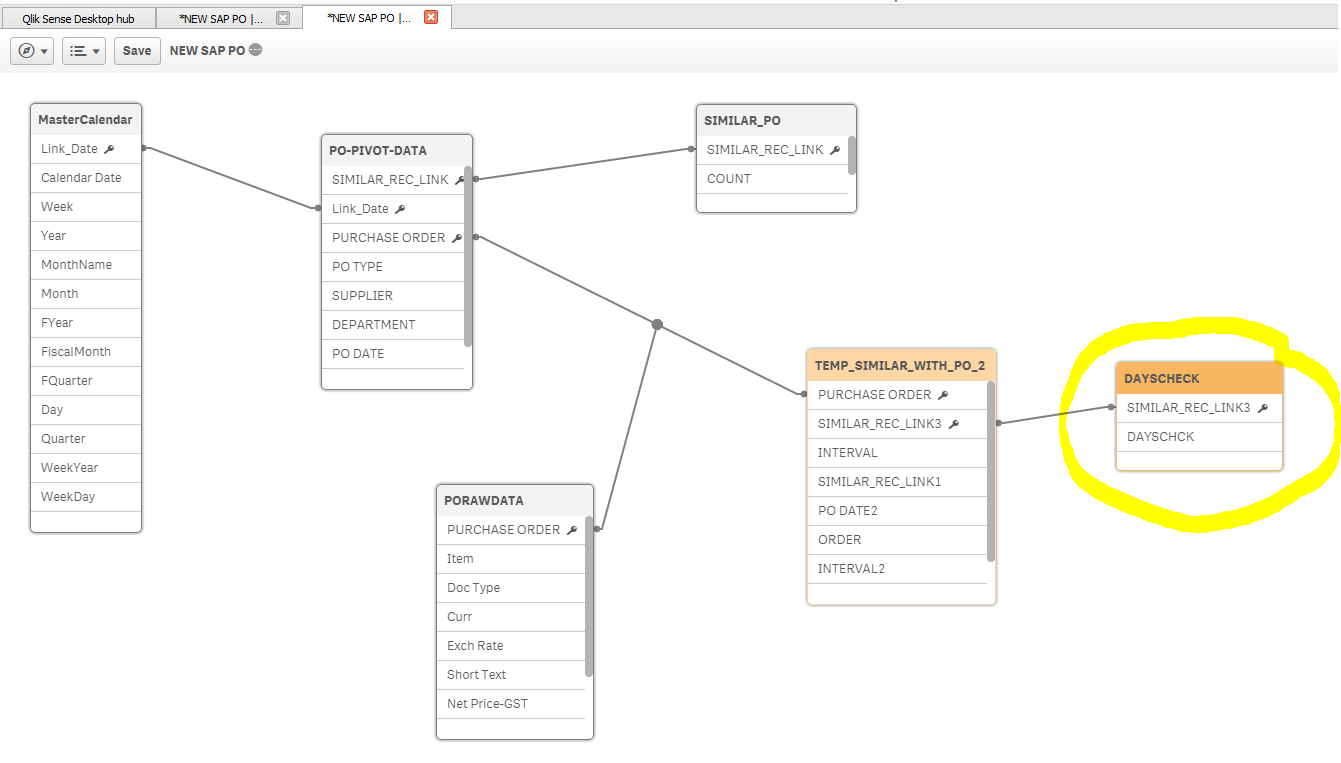This screenshot has height=763, width=1341.
Task: Select the Week field in MasterCalendar
Action: [86, 207]
